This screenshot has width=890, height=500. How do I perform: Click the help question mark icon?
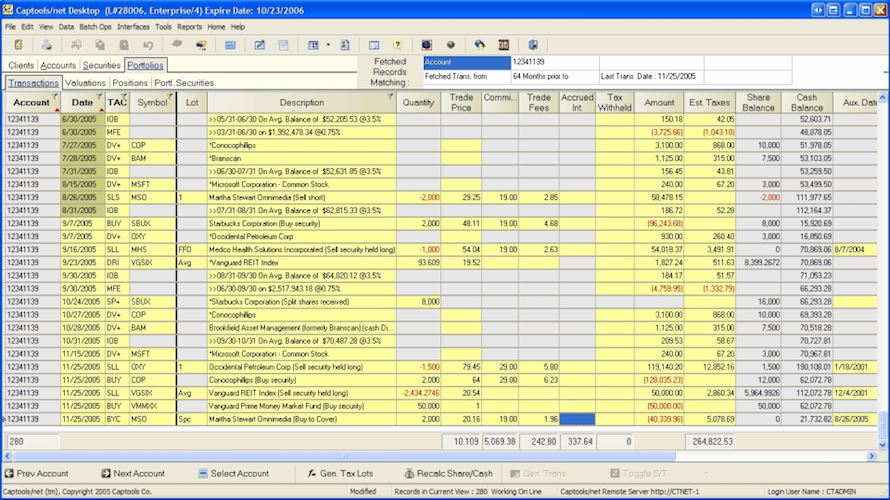pos(397,45)
